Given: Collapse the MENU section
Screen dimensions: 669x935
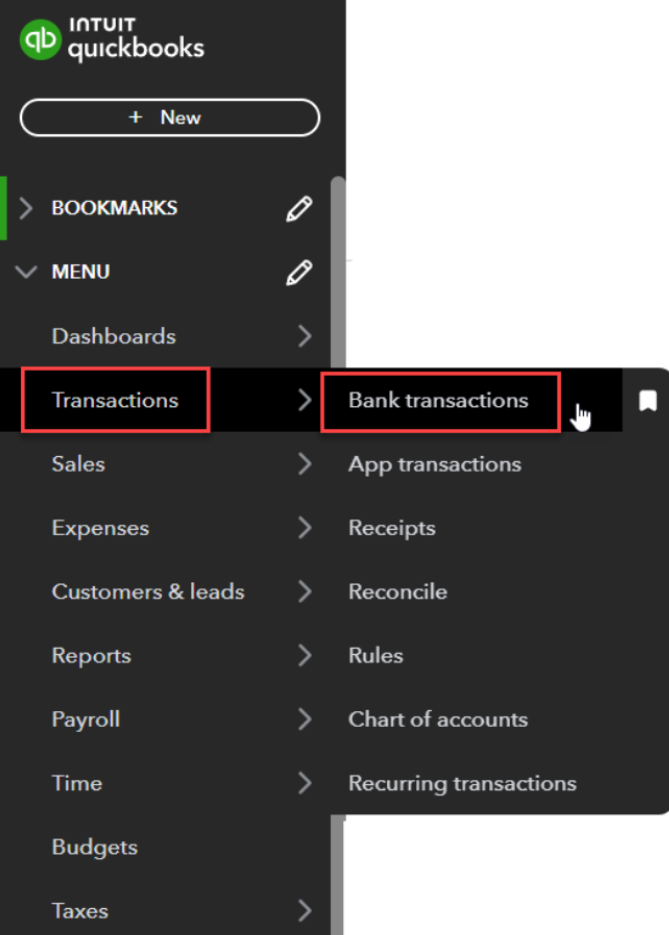Looking at the screenshot, I should point(26,272).
